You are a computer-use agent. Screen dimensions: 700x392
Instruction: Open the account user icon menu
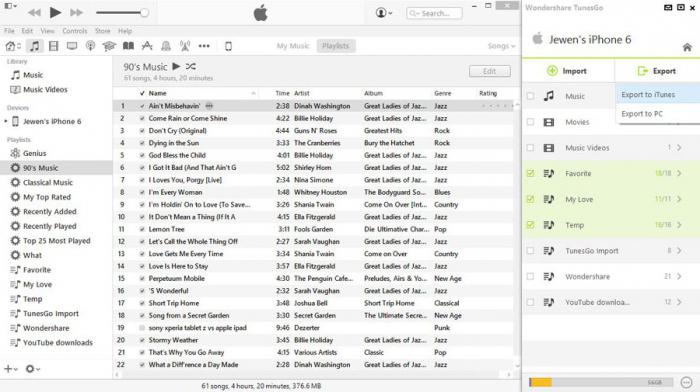point(383,13)
